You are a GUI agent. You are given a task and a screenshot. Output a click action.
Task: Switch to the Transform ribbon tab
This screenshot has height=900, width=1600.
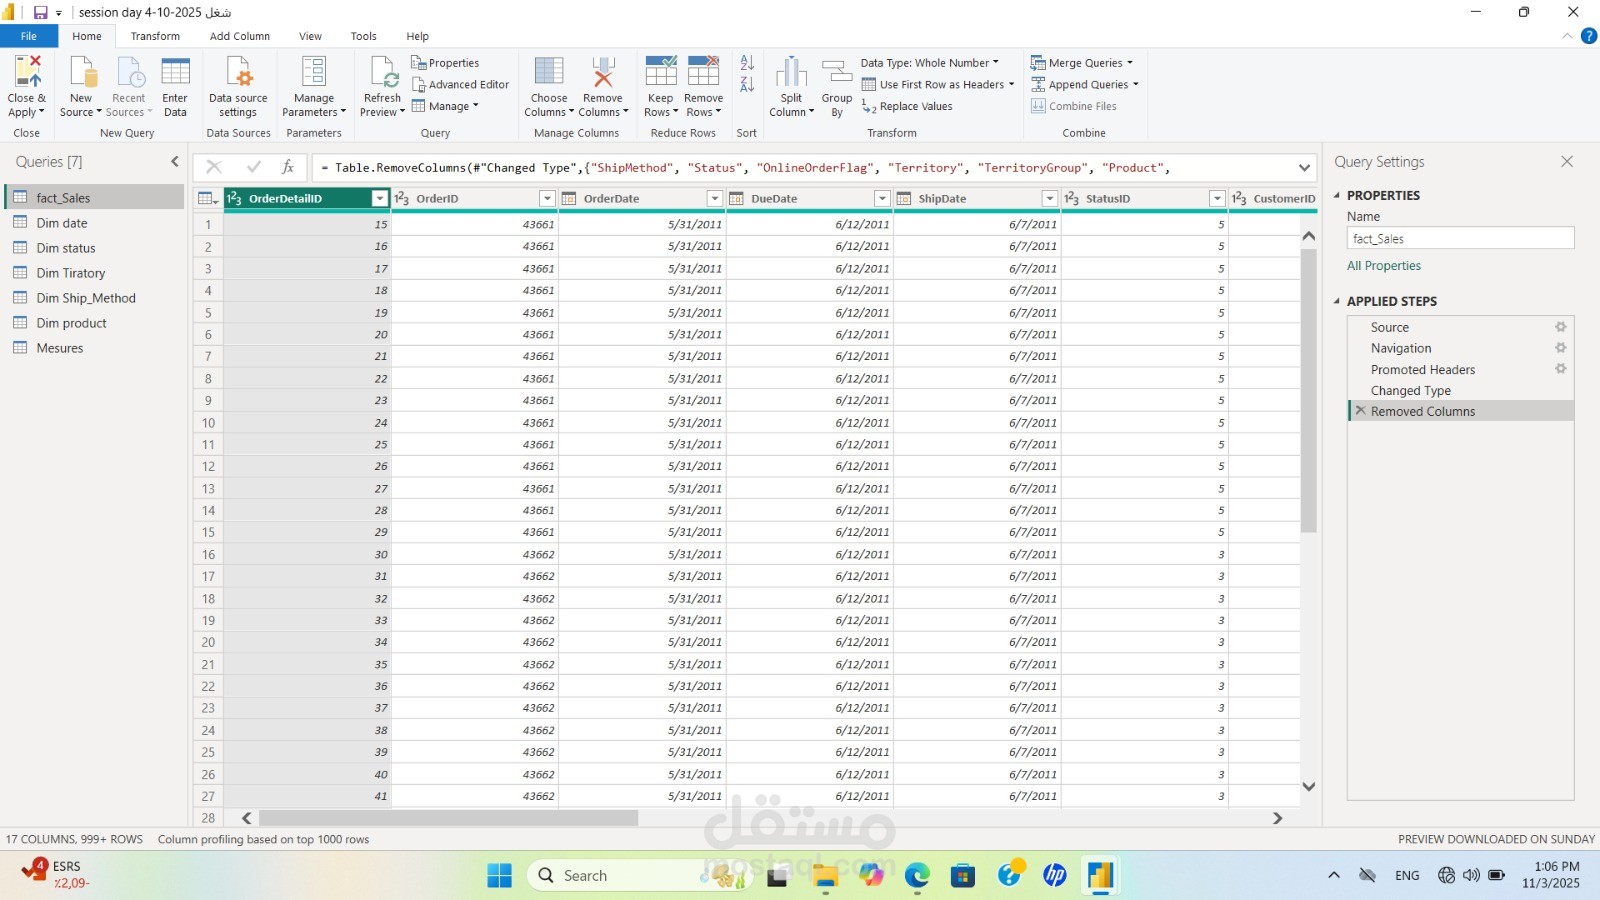[155, 36]
